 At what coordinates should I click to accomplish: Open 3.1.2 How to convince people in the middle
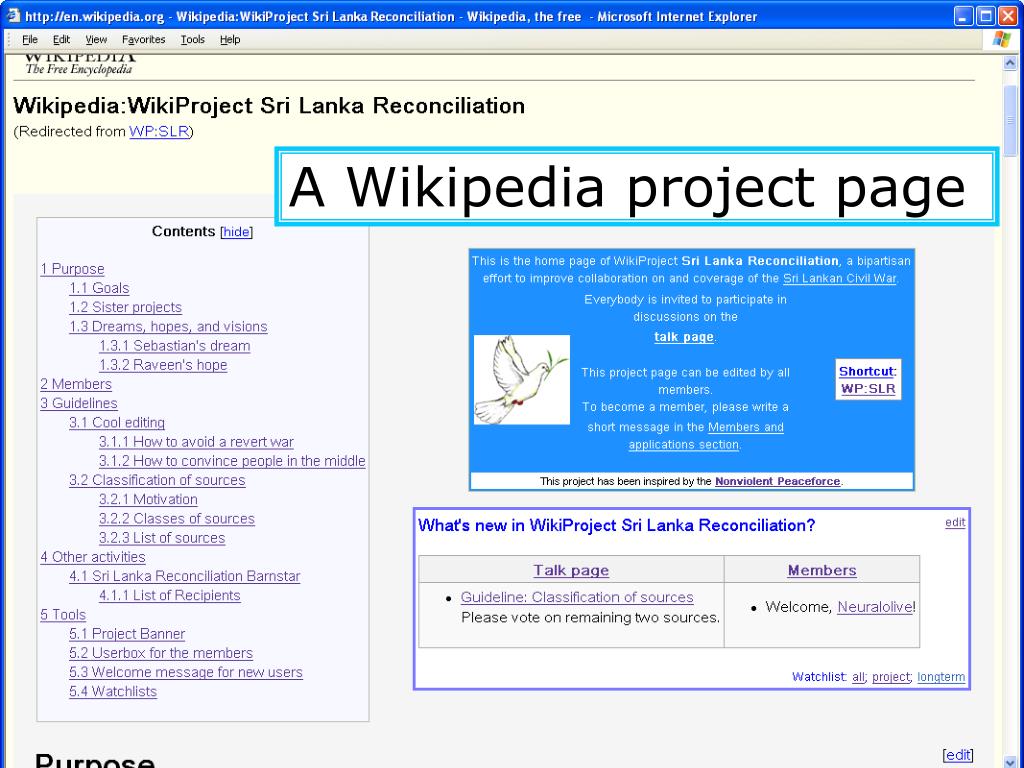[232, 461]
